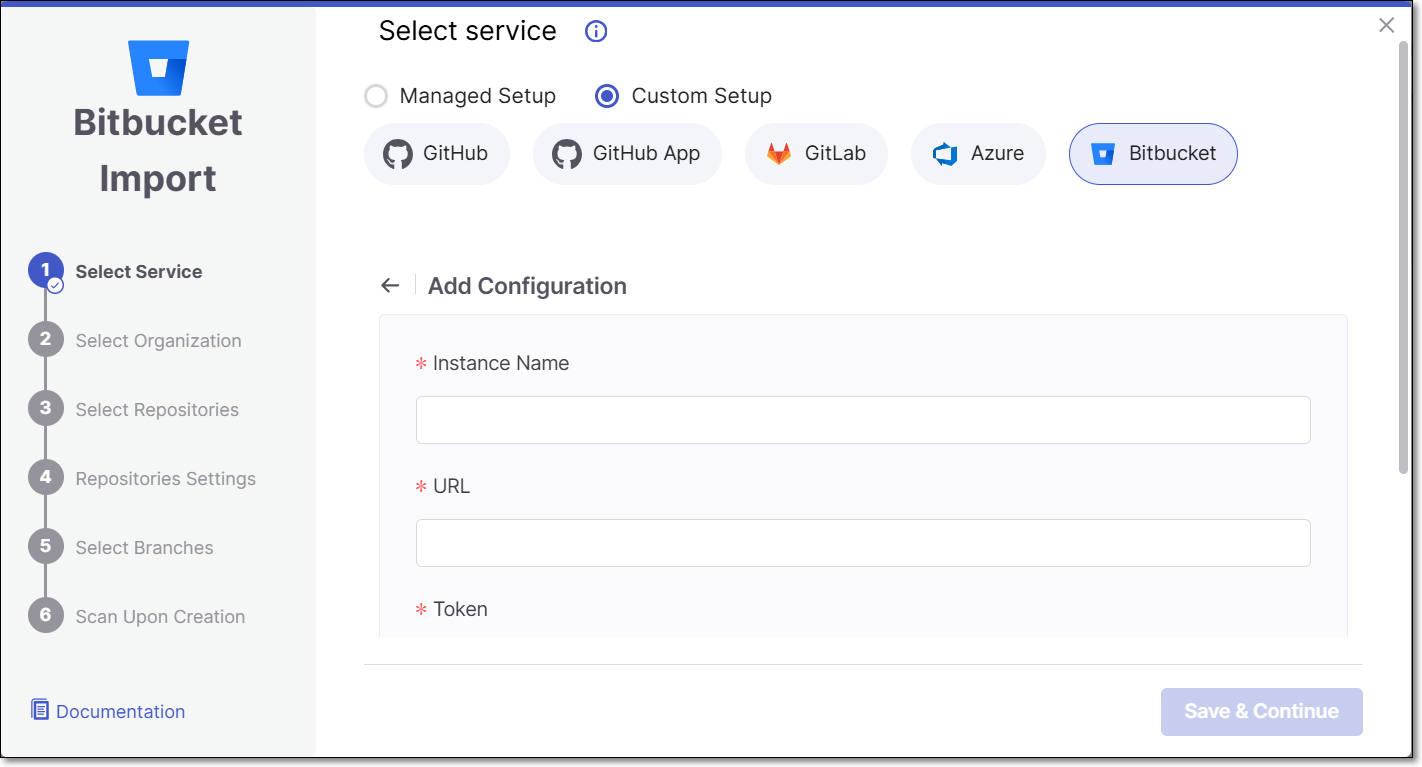This screenshot has height=767, width=1422.
Task: Close the import dialog with X
Action: pyautogui.click(x=1386, y=26)
